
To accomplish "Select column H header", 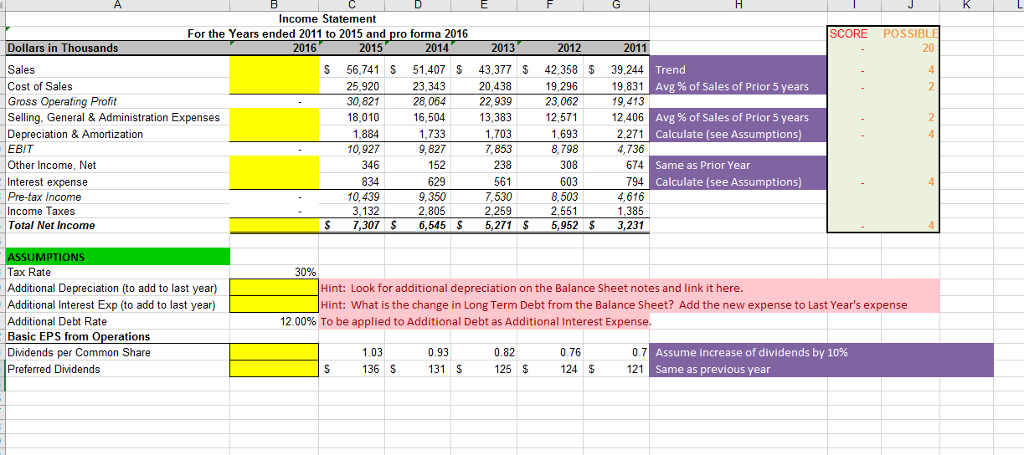I will tap(738, 4).
